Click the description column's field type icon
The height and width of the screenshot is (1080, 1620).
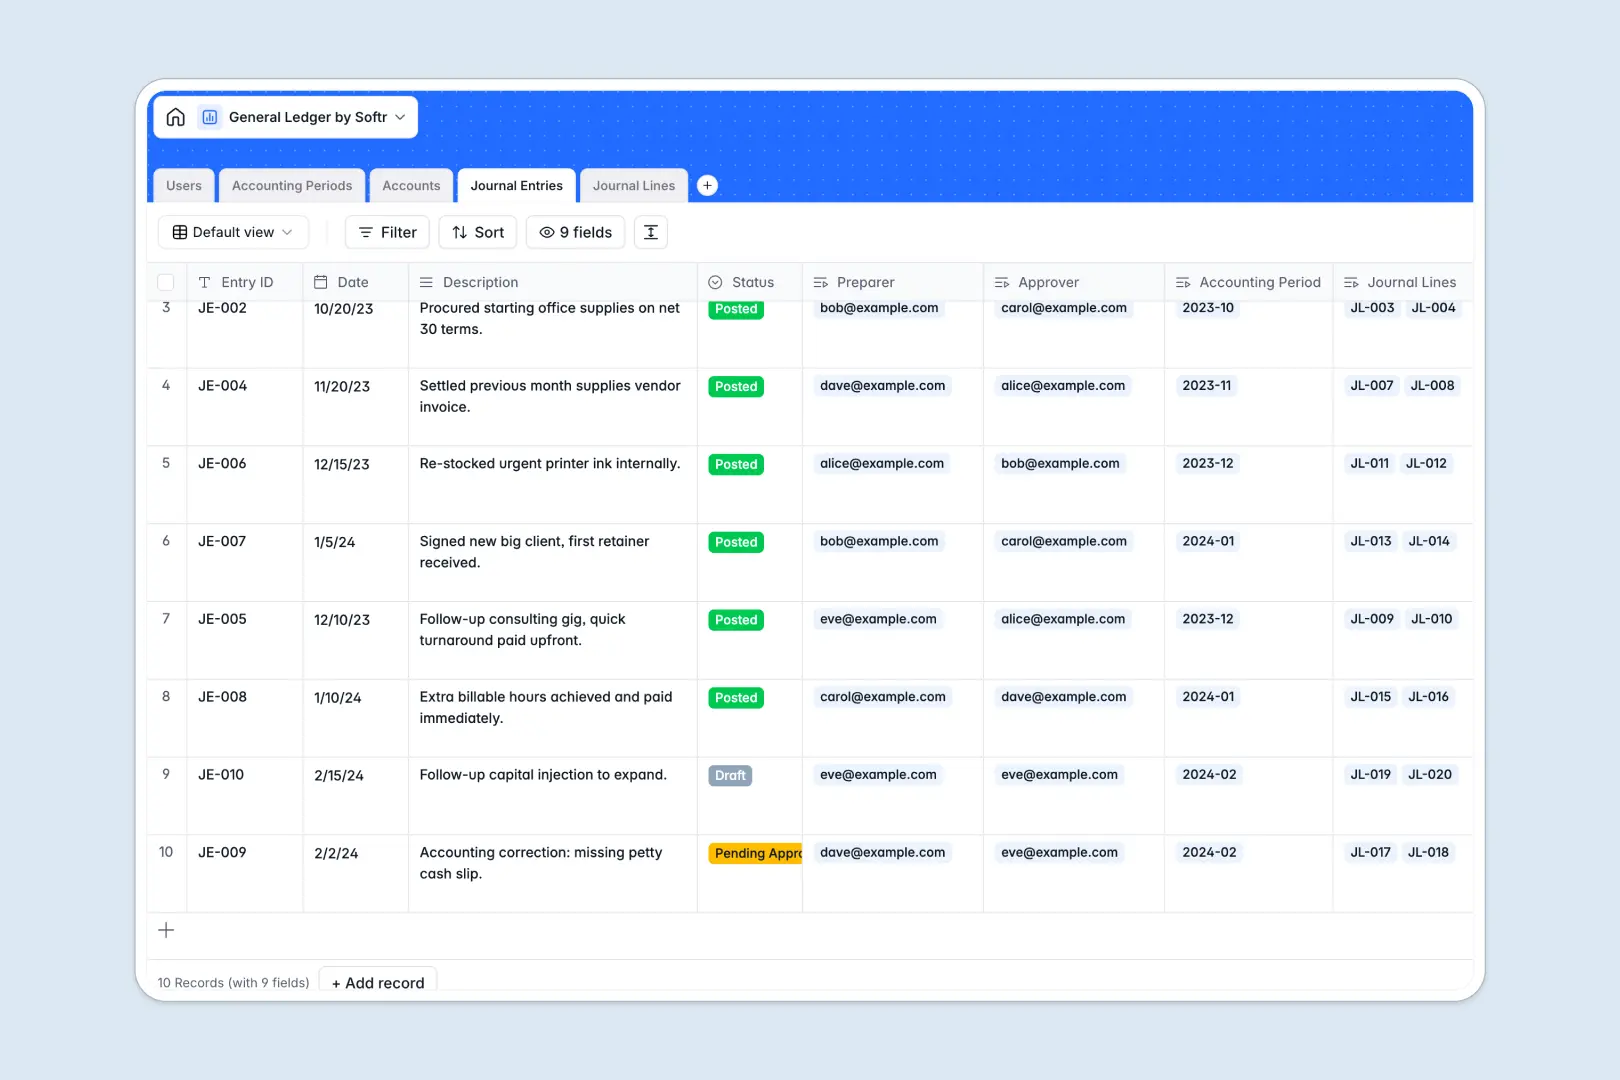(x=424, y=282)
